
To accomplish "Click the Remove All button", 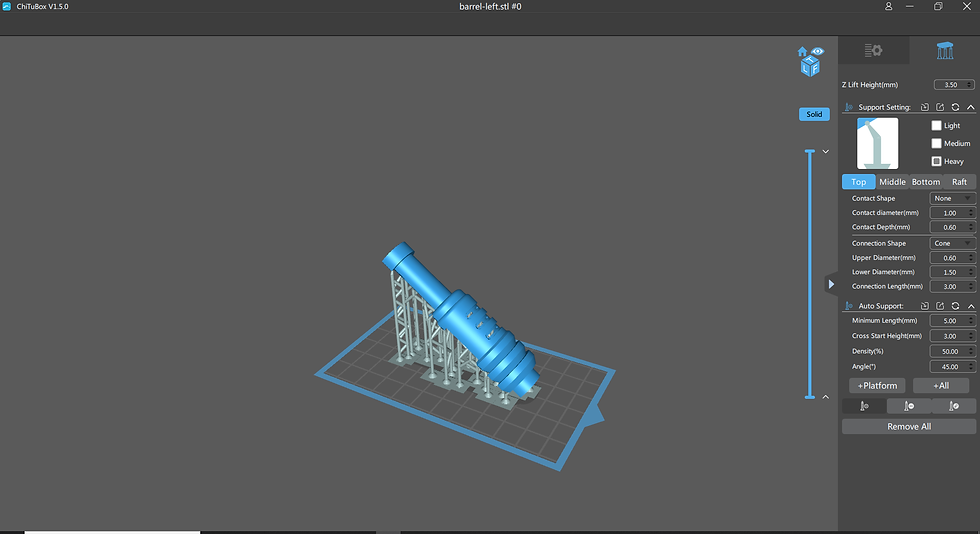I will [909, 426].
